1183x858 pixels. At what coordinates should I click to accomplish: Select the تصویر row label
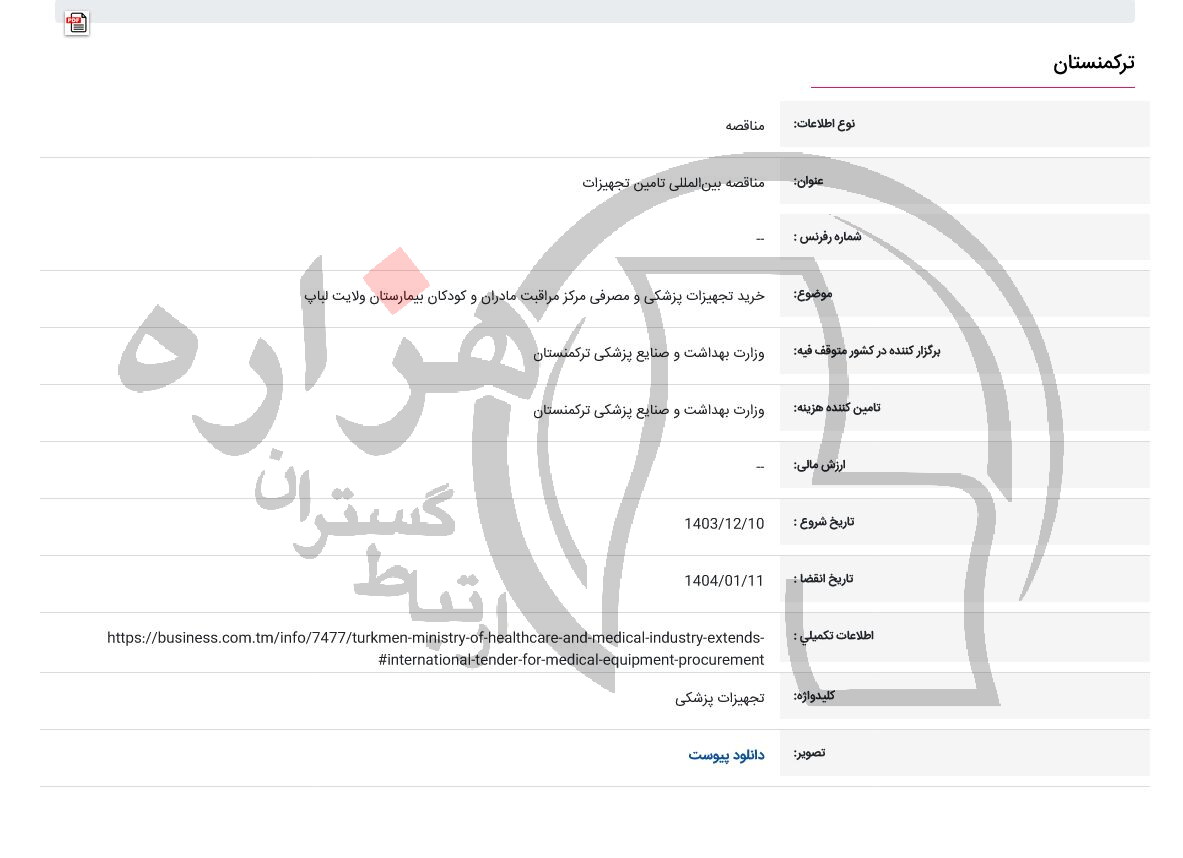click(x=809, y=753)
